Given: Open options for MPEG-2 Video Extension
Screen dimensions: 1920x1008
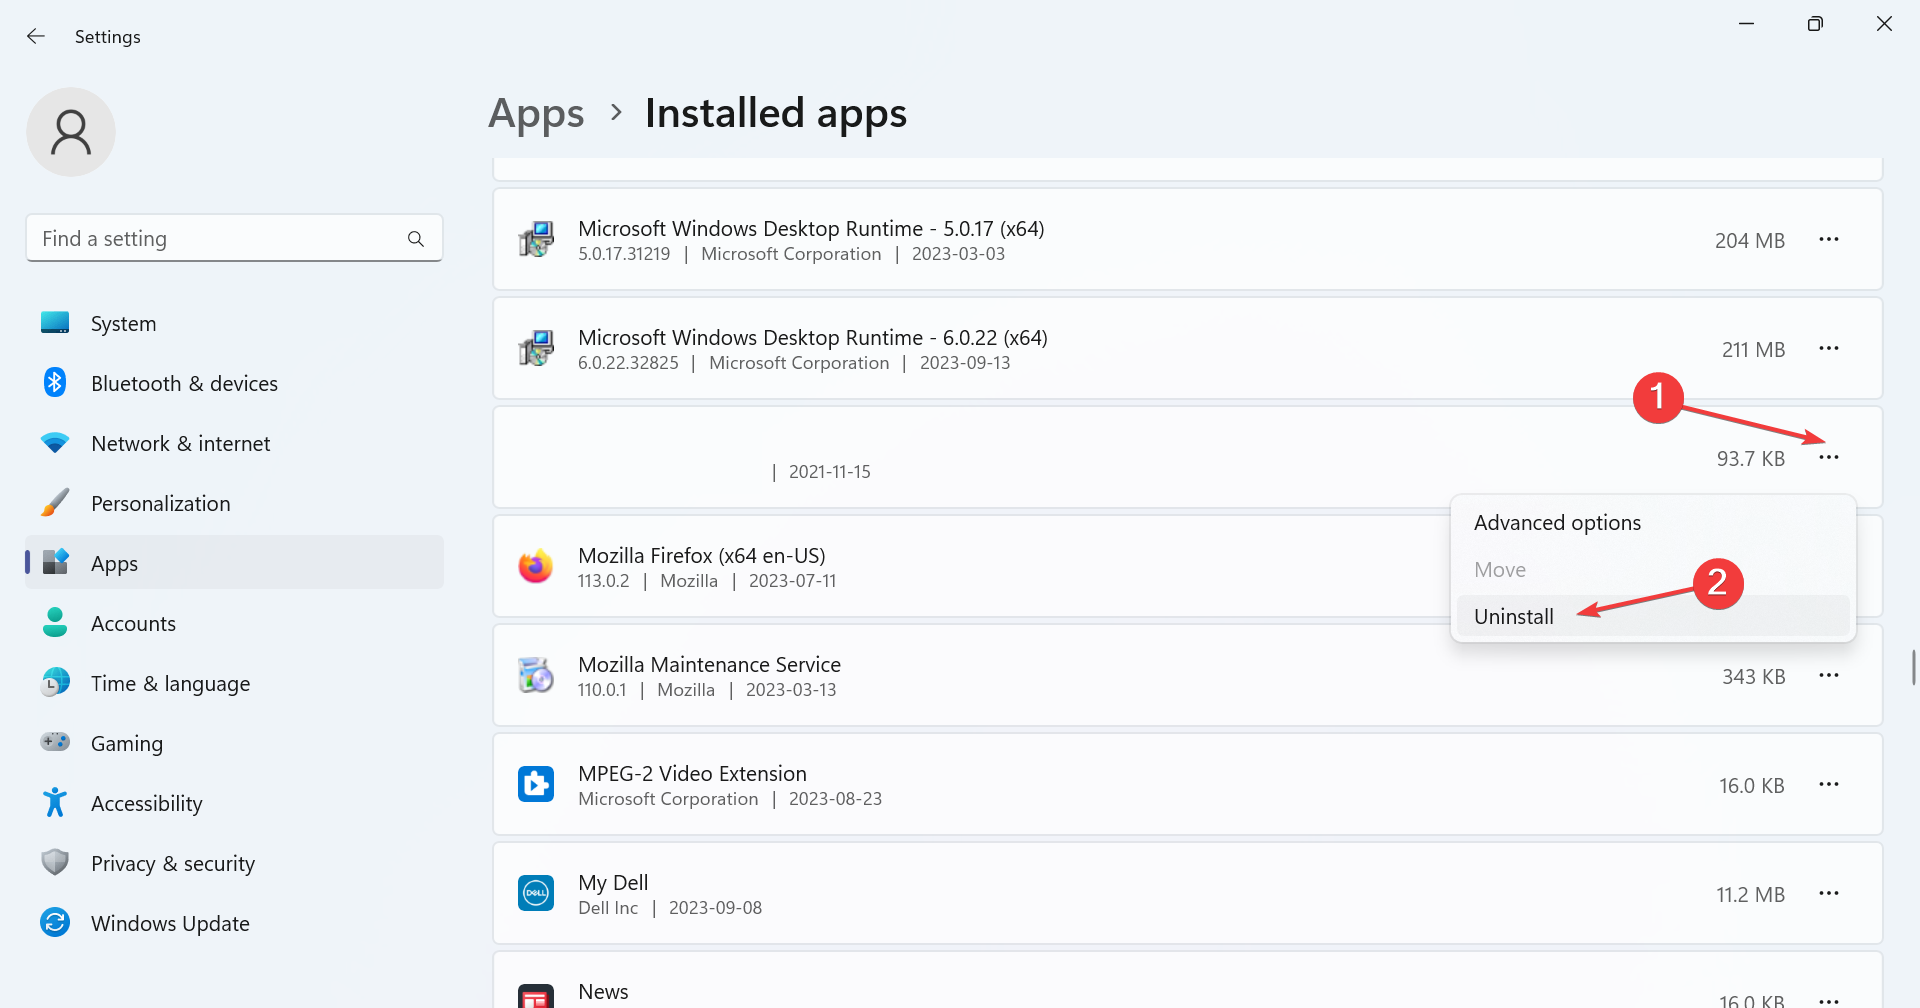Looking at the screenshot, I should [x=1829, y=785].
